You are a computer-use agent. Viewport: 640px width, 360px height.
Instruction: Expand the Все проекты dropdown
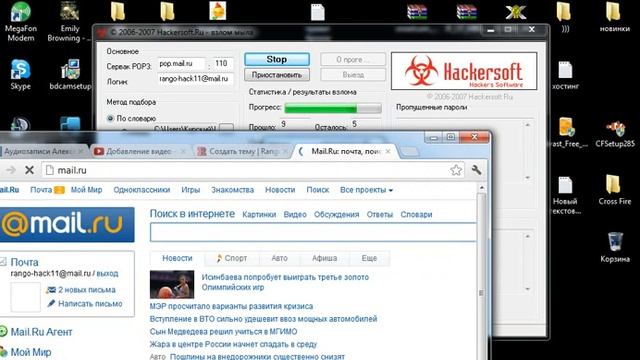click(366, 190)
